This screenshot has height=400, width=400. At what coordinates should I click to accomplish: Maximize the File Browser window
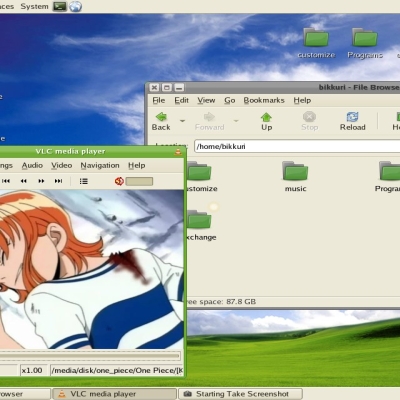[167, 88]
